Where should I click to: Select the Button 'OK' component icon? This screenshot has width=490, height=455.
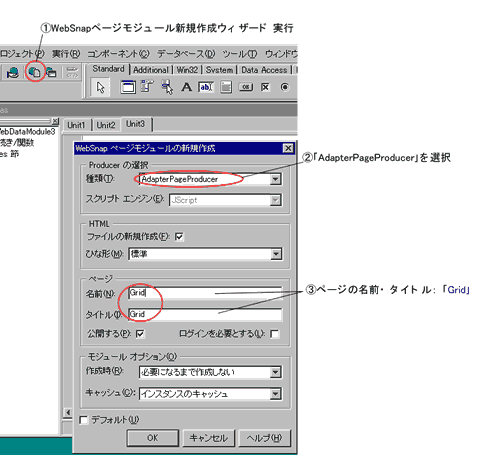(x=246, y=87)
